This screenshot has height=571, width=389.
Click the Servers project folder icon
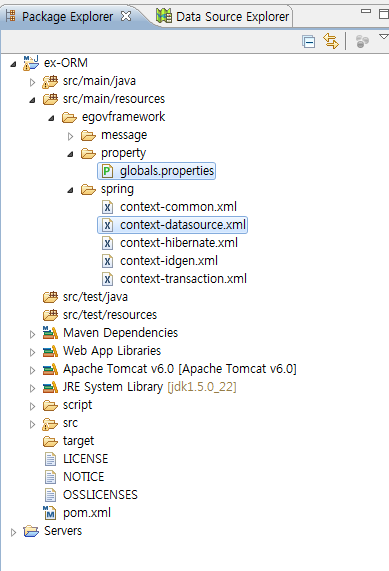[31, 531]
